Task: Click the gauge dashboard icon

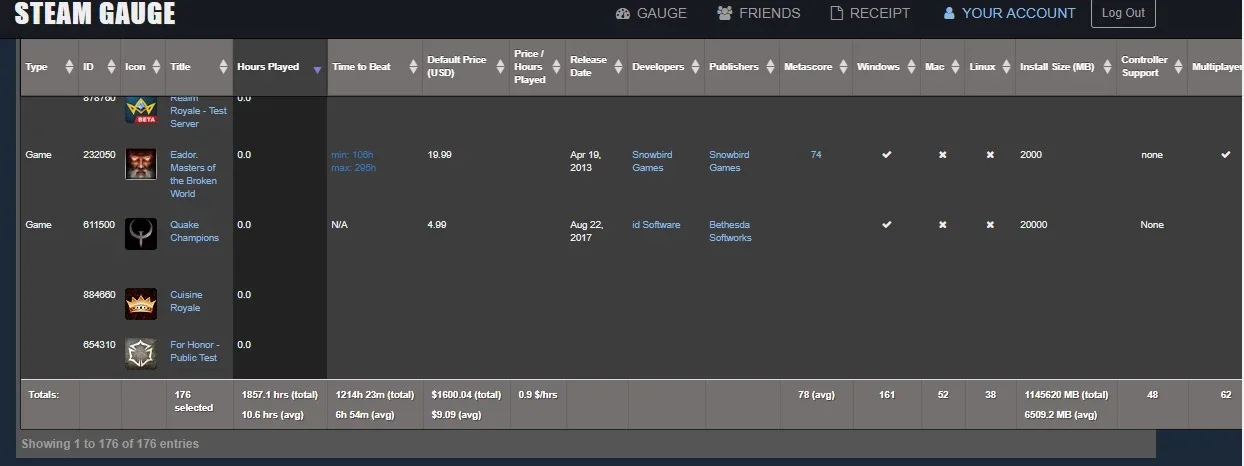Action: point(623,13)
